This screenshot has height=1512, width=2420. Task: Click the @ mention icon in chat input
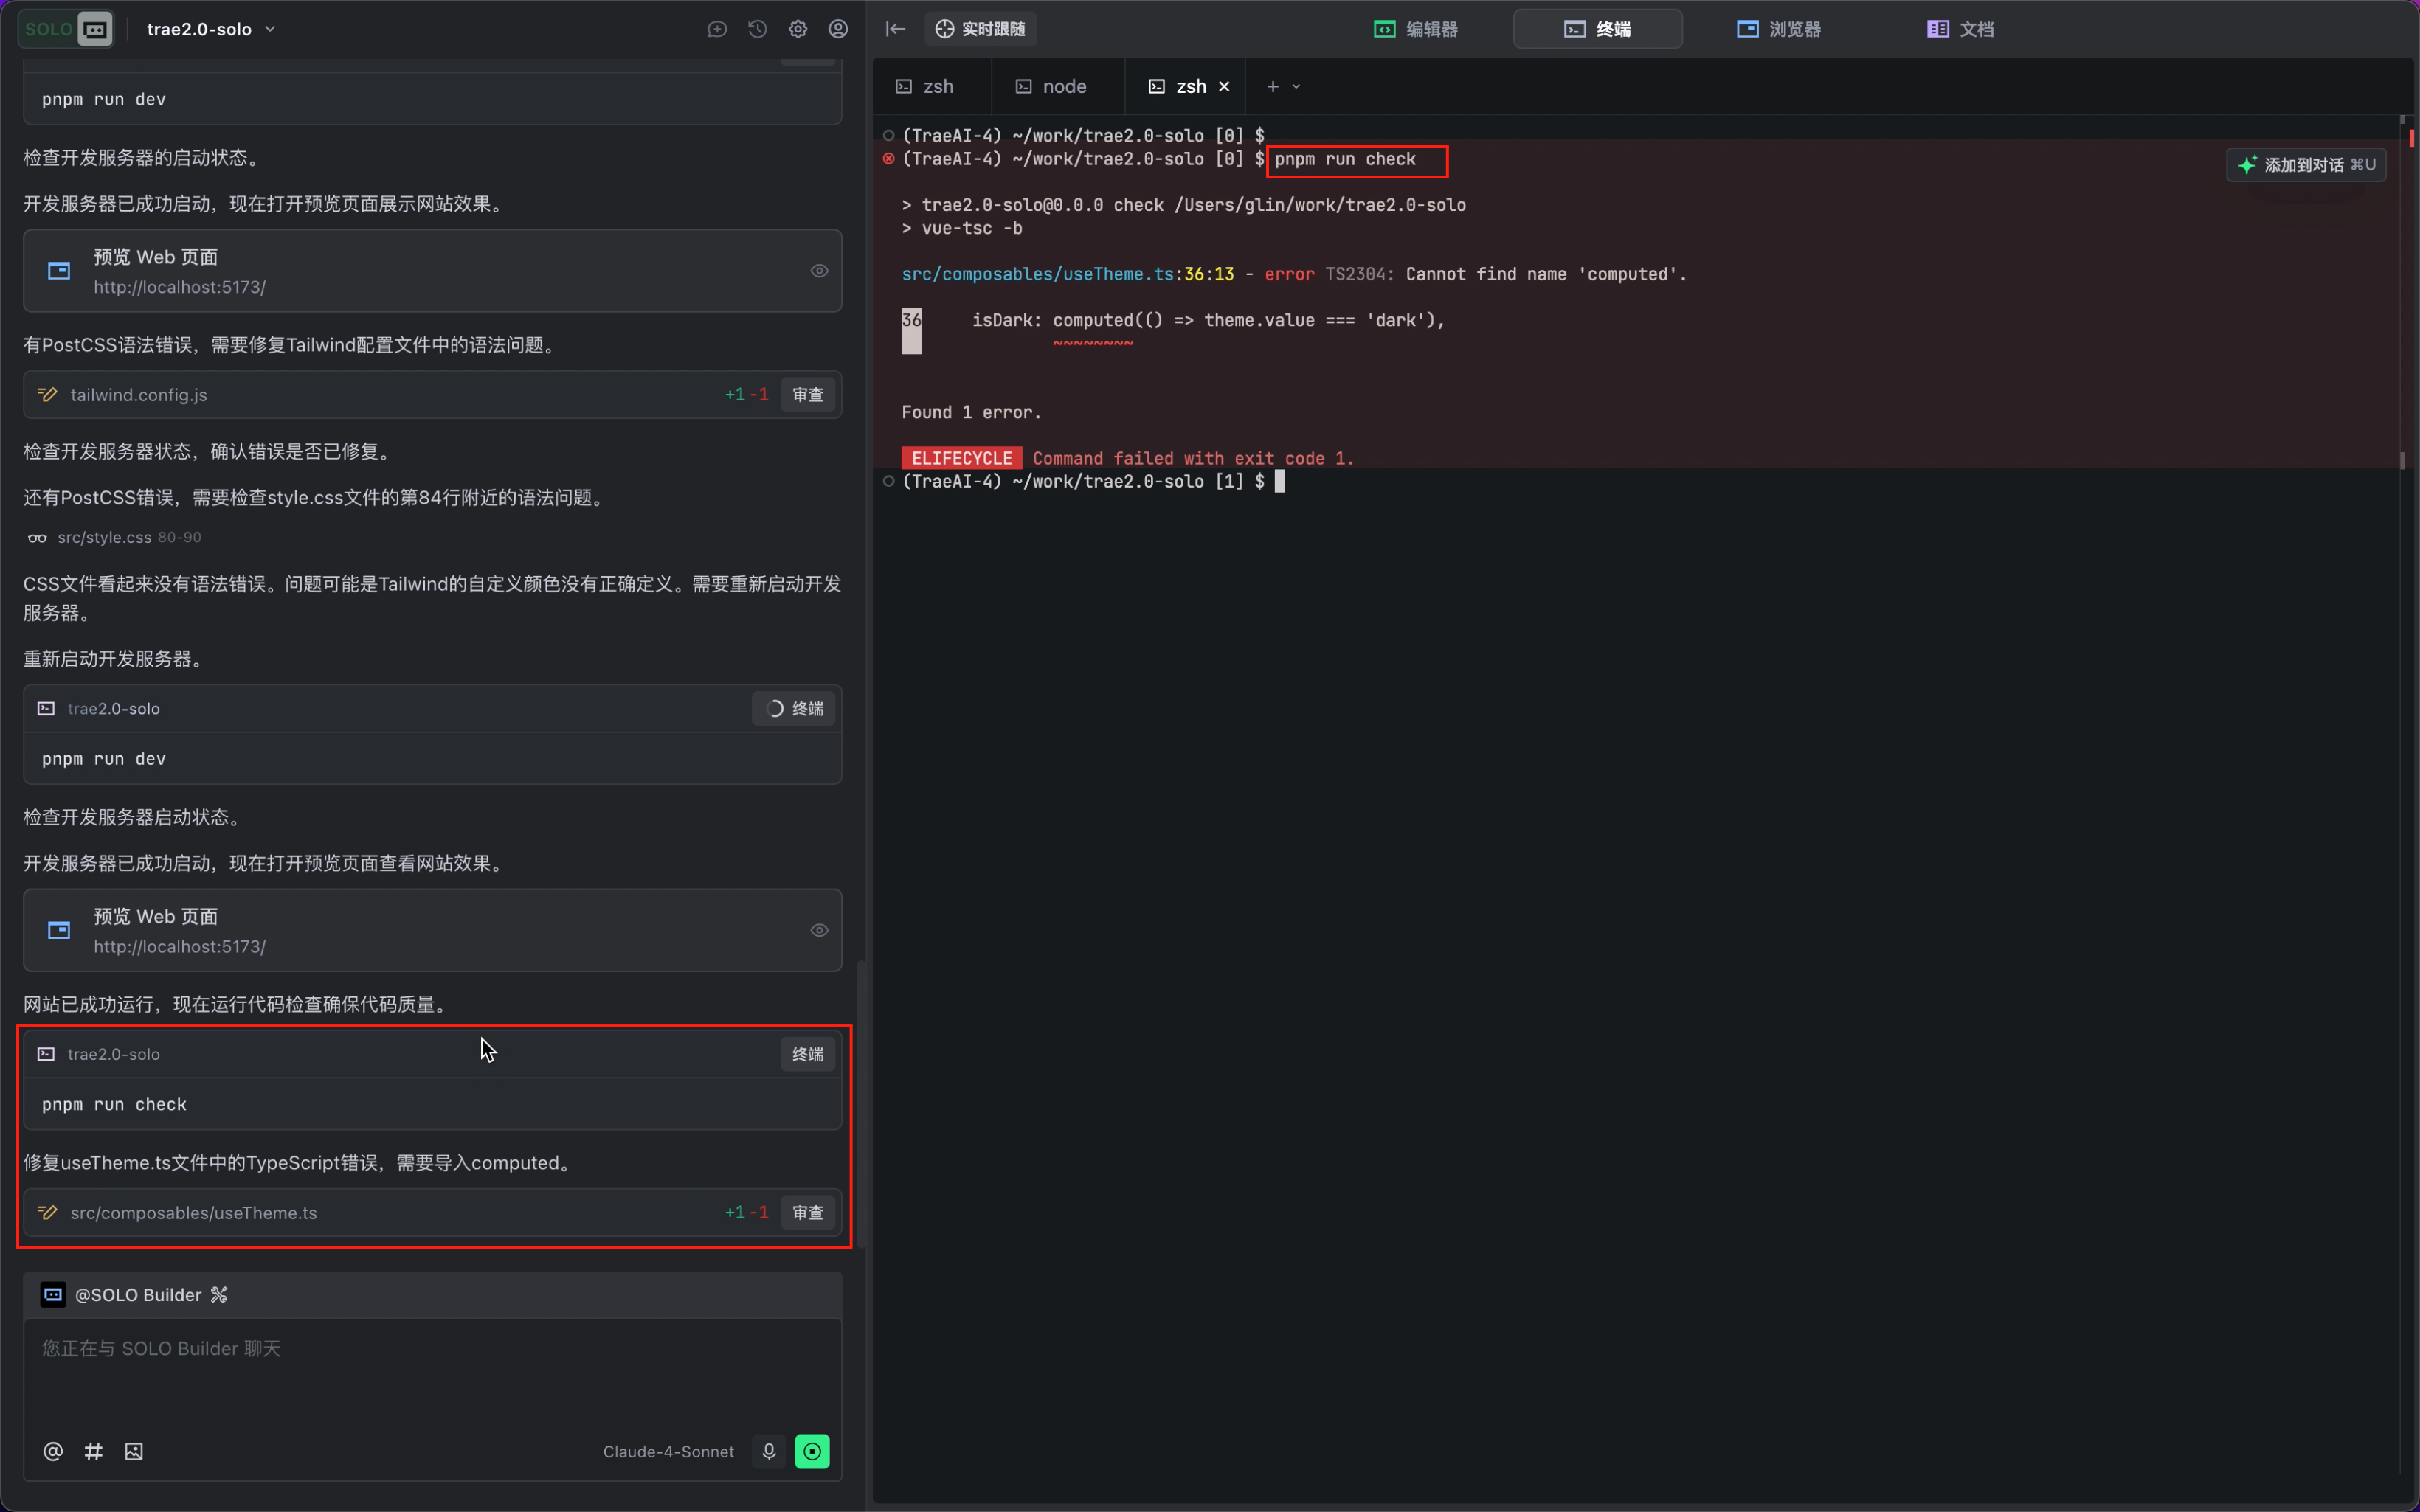pos(51,1451)
